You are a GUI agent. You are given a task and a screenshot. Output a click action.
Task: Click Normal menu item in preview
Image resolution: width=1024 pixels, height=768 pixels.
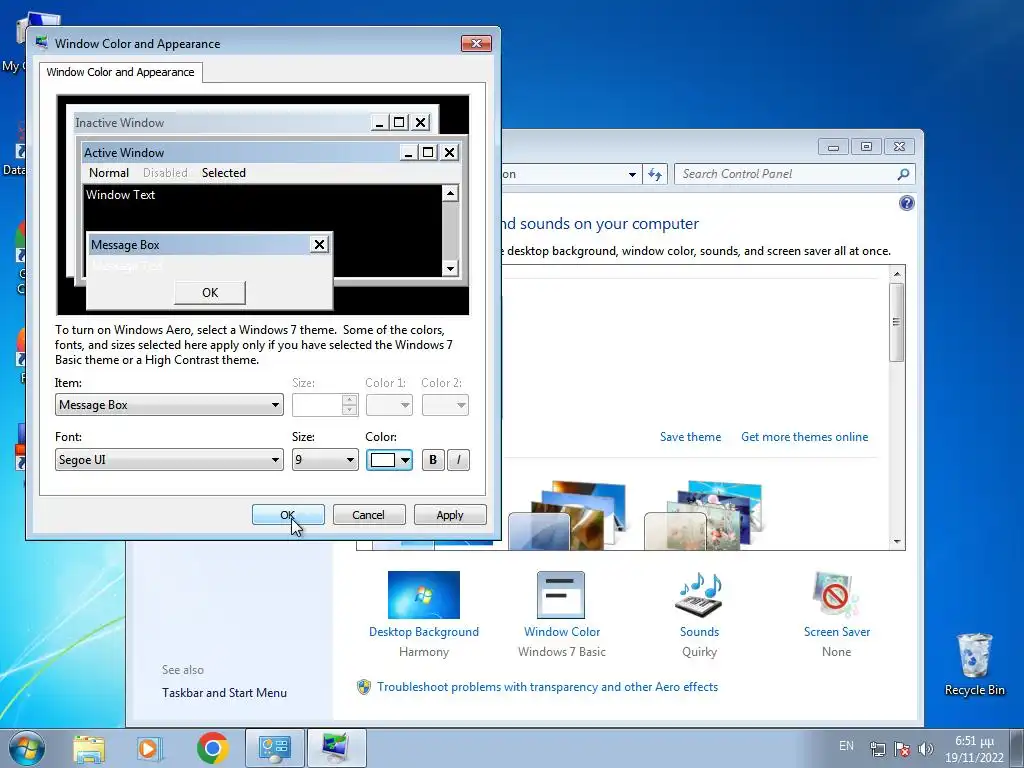[x=108, y=172]
